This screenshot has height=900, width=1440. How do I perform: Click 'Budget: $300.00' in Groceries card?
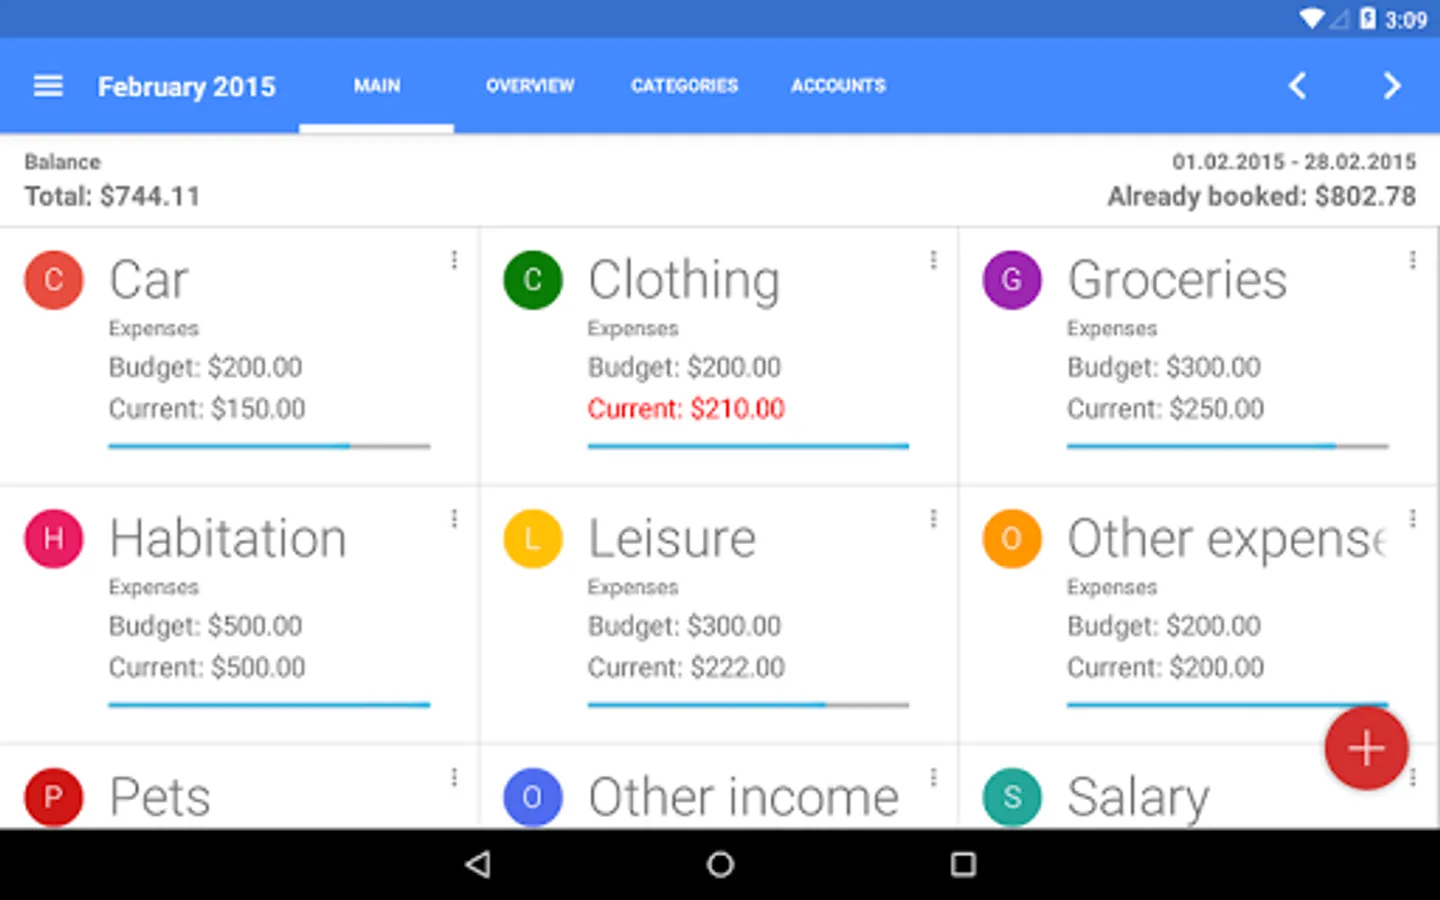[1164, 367]
